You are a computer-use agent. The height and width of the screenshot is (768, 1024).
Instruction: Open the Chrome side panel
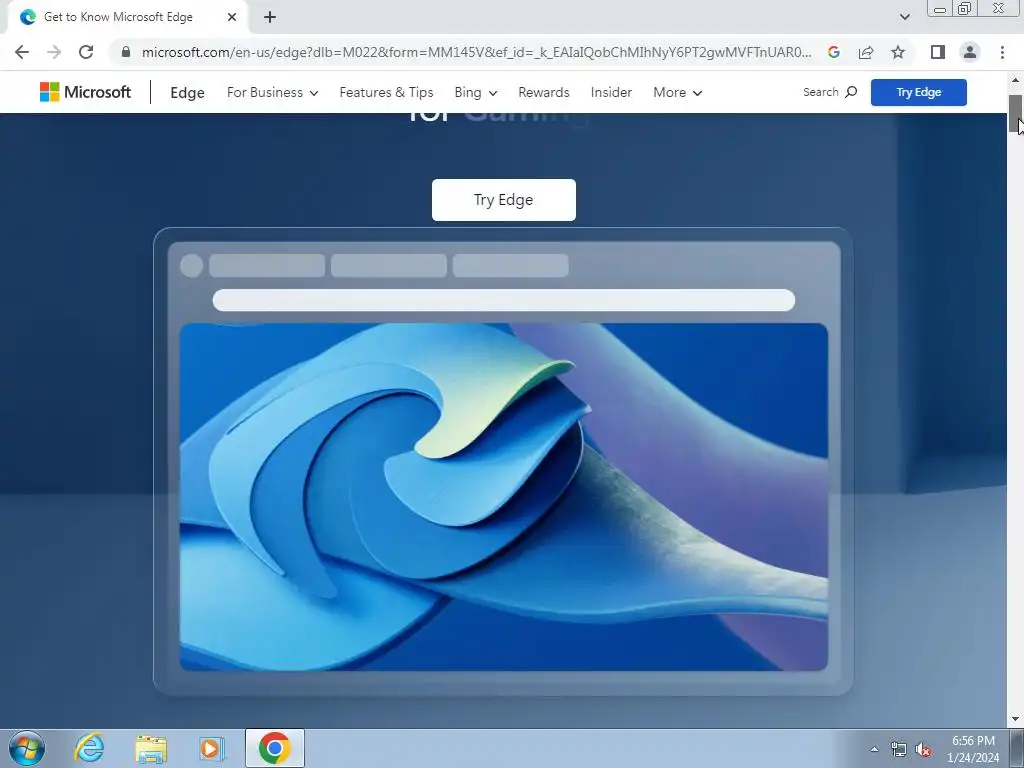pyautogui.click(x=938, y=52)
